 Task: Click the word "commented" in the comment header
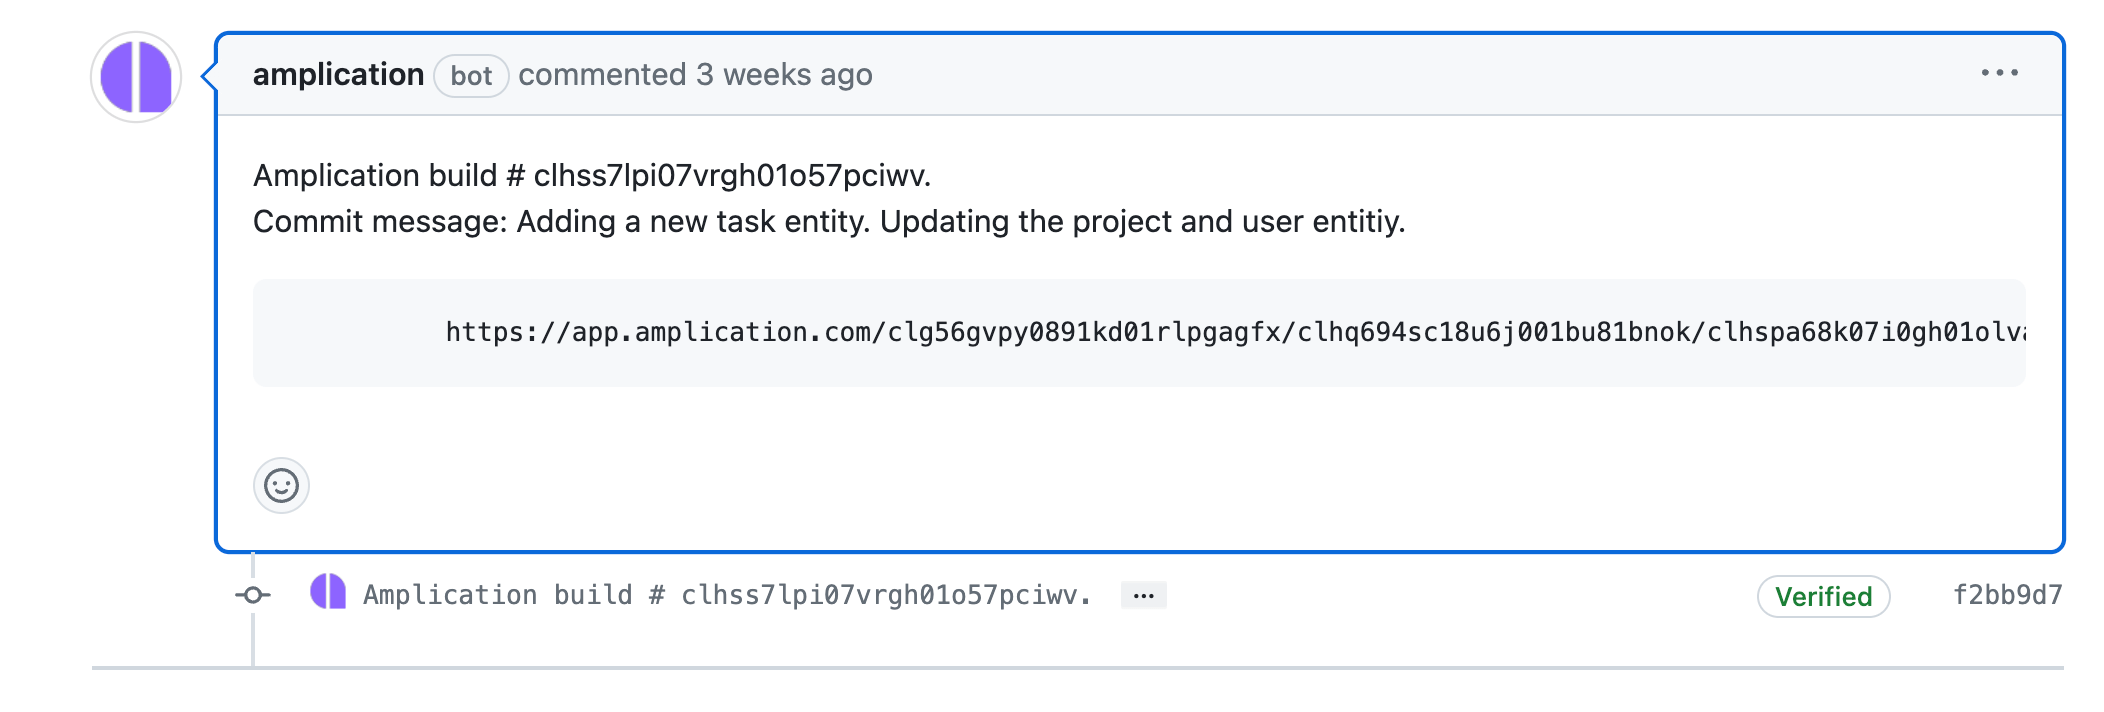602,75
